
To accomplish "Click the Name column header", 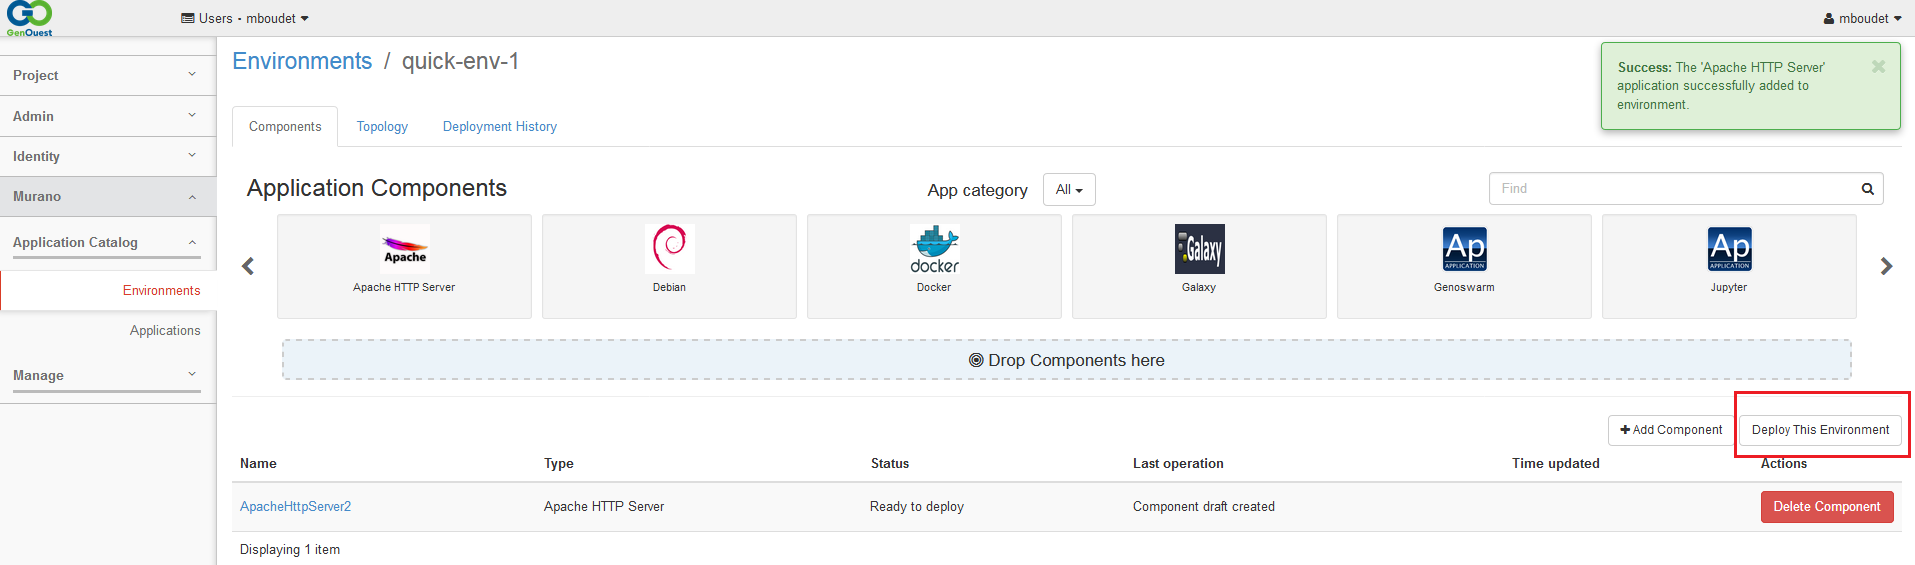I will (258, 464).
